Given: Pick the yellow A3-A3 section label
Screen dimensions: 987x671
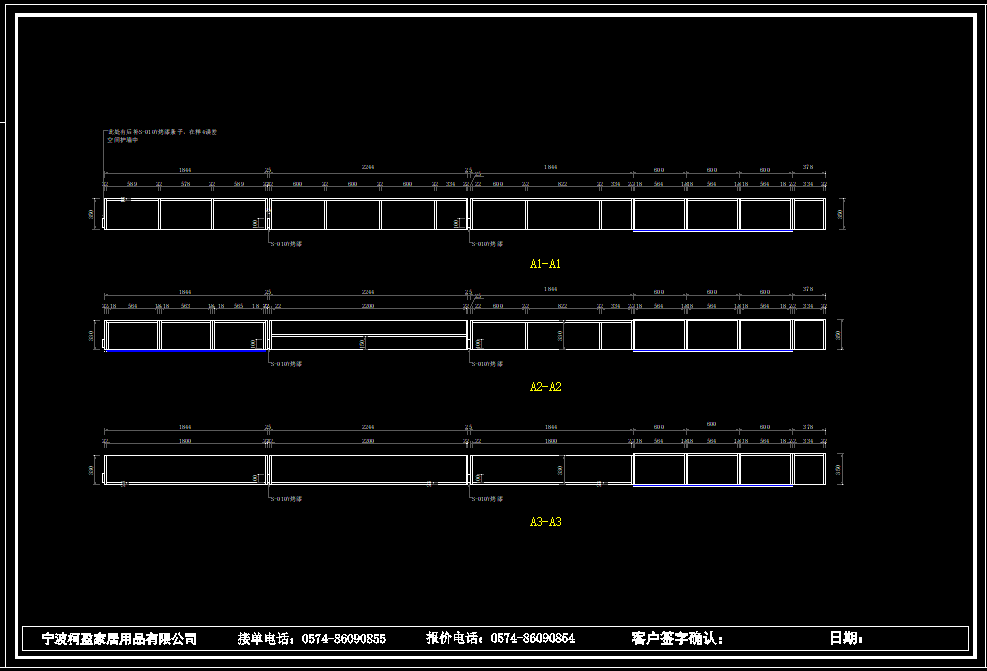Looking at the screenshot, I should pos(545,522).
